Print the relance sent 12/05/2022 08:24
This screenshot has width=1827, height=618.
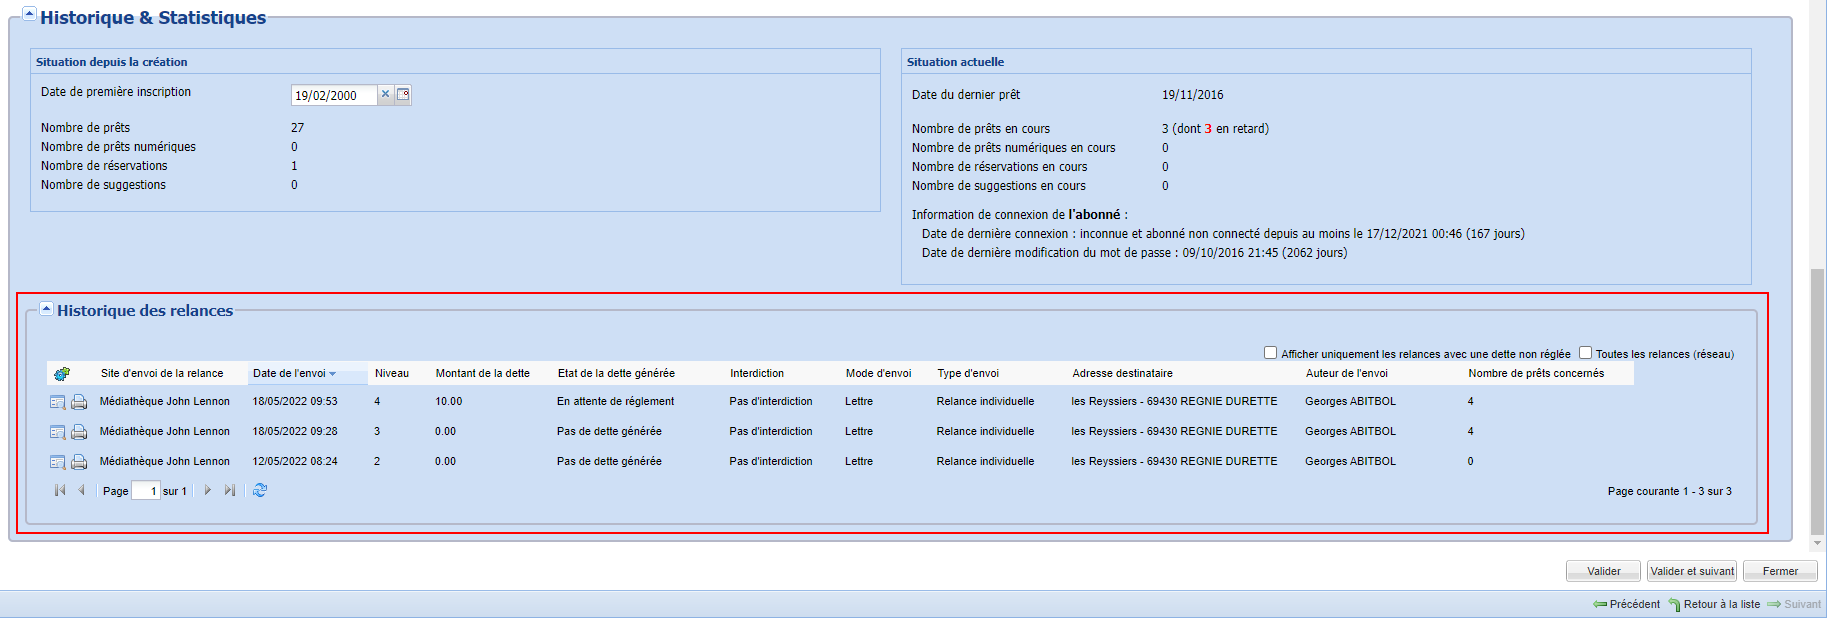(x=79, y=462)
